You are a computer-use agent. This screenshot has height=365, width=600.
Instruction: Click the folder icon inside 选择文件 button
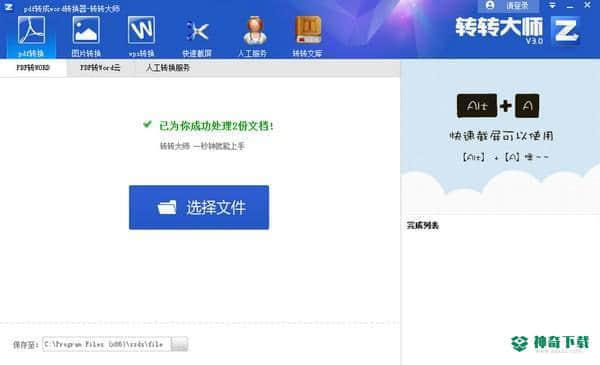coord(167,207)
